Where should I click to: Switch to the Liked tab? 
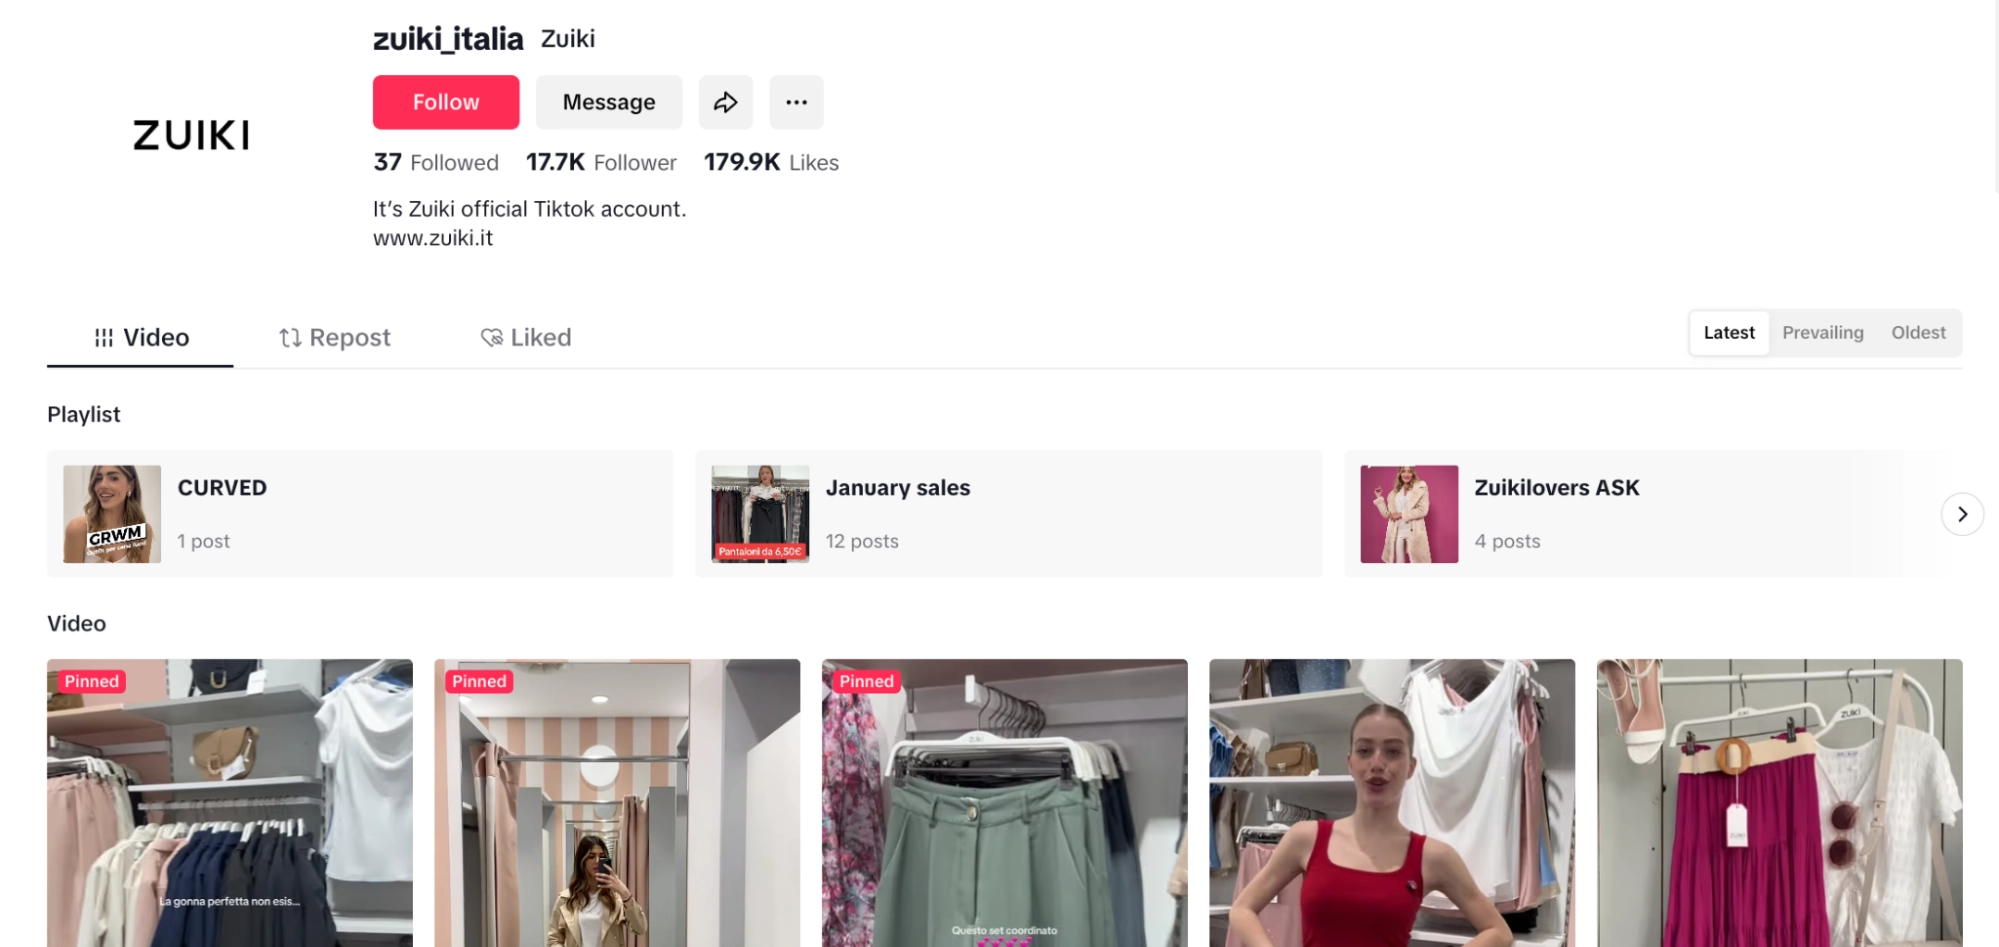(526, 338)
